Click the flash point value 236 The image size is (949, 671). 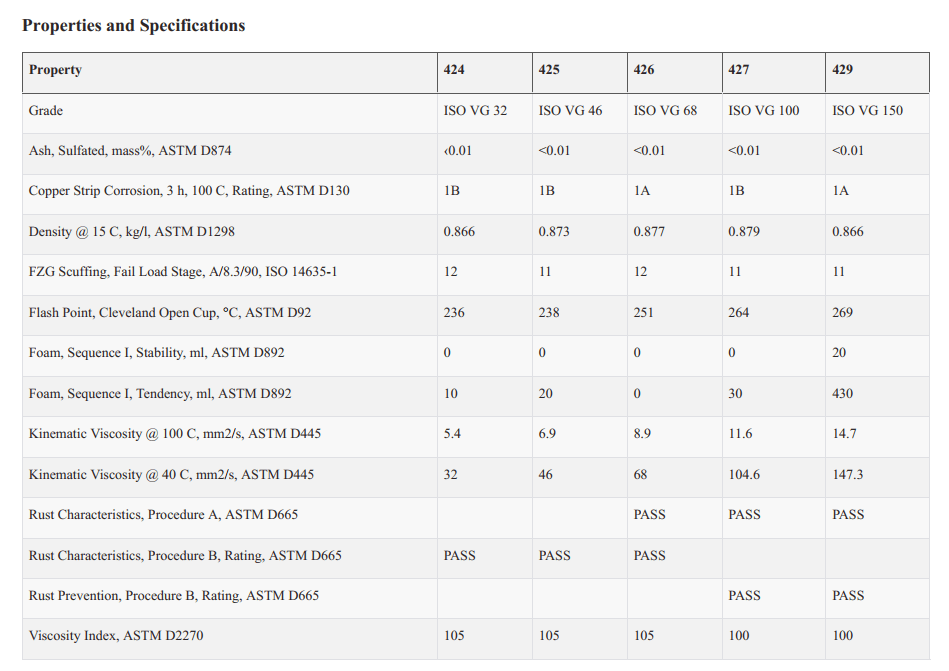454,313
